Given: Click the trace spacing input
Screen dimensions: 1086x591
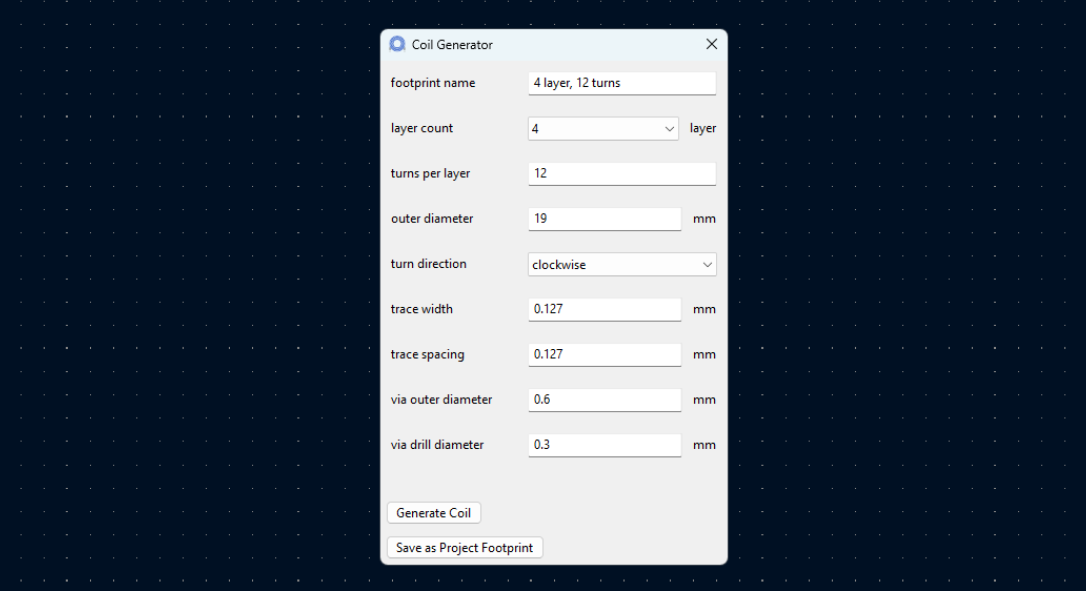Looking at the screenshot, I should [605, 355].
